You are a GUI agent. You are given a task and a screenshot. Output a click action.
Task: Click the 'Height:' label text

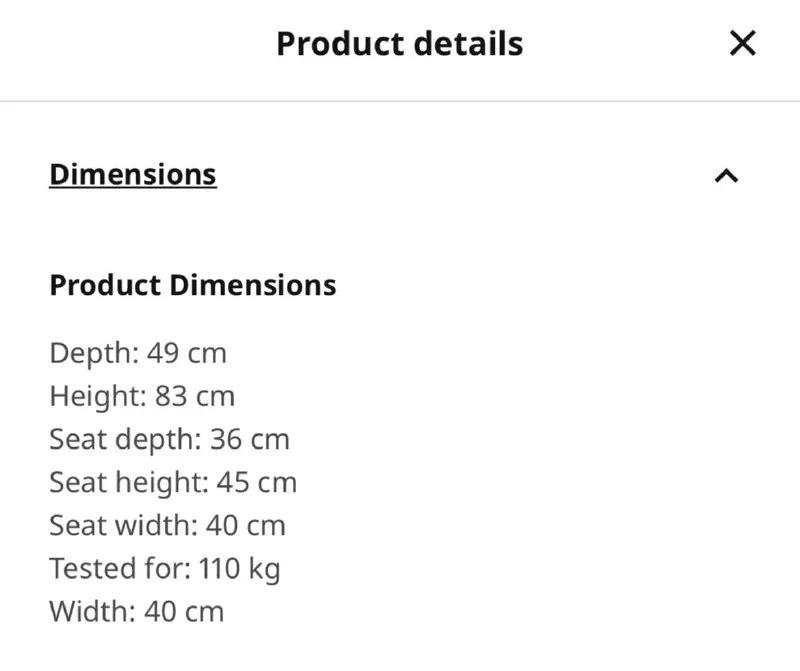click(x=98, y=396)
